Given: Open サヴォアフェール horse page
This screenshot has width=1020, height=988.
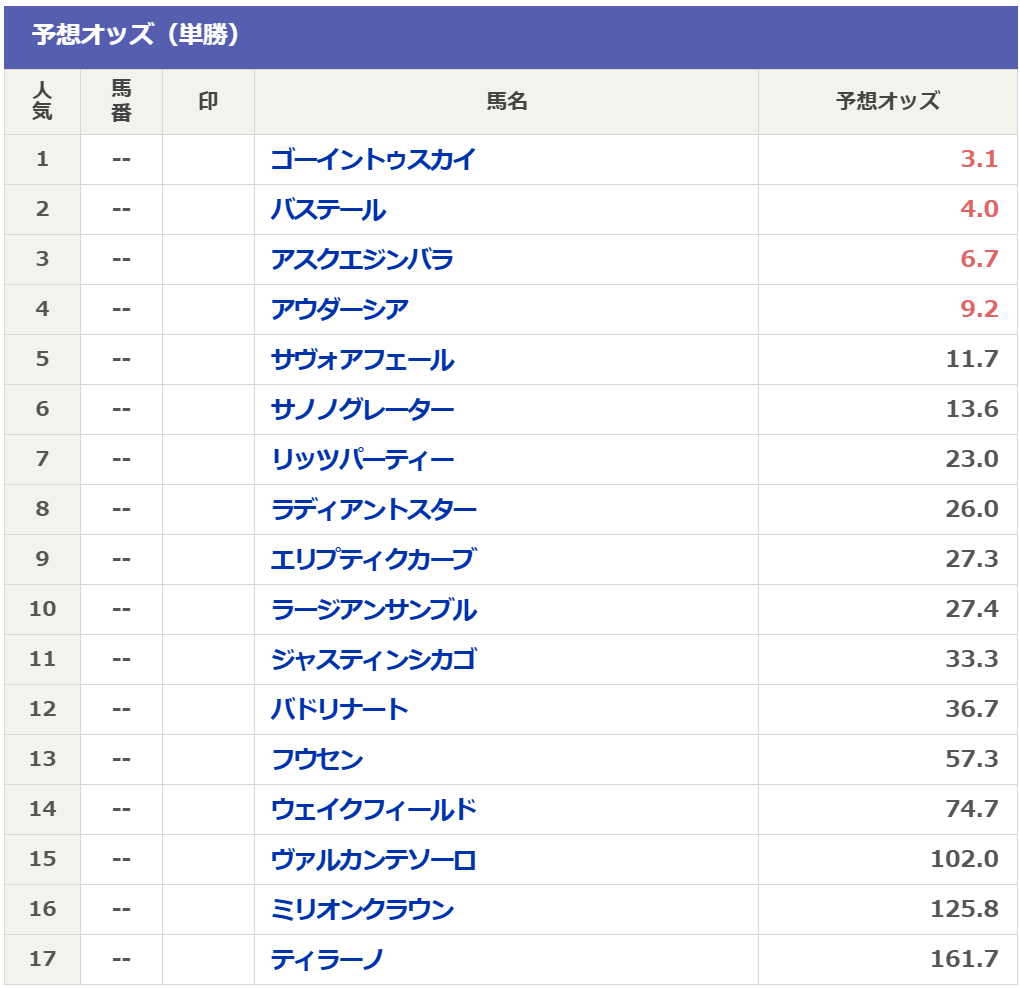Looking at the screenshot, I should [x=362, y=360].
